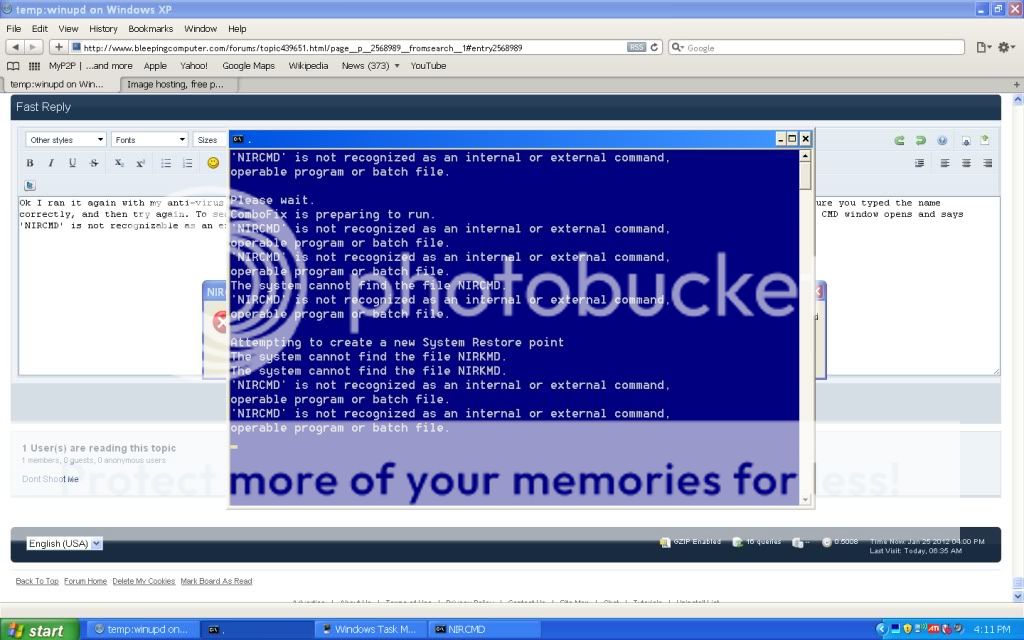The height and width of the screenshot is (640, 1024).
Task: Click the green redo arrow in editor
Action: click(x=920, y=141)
